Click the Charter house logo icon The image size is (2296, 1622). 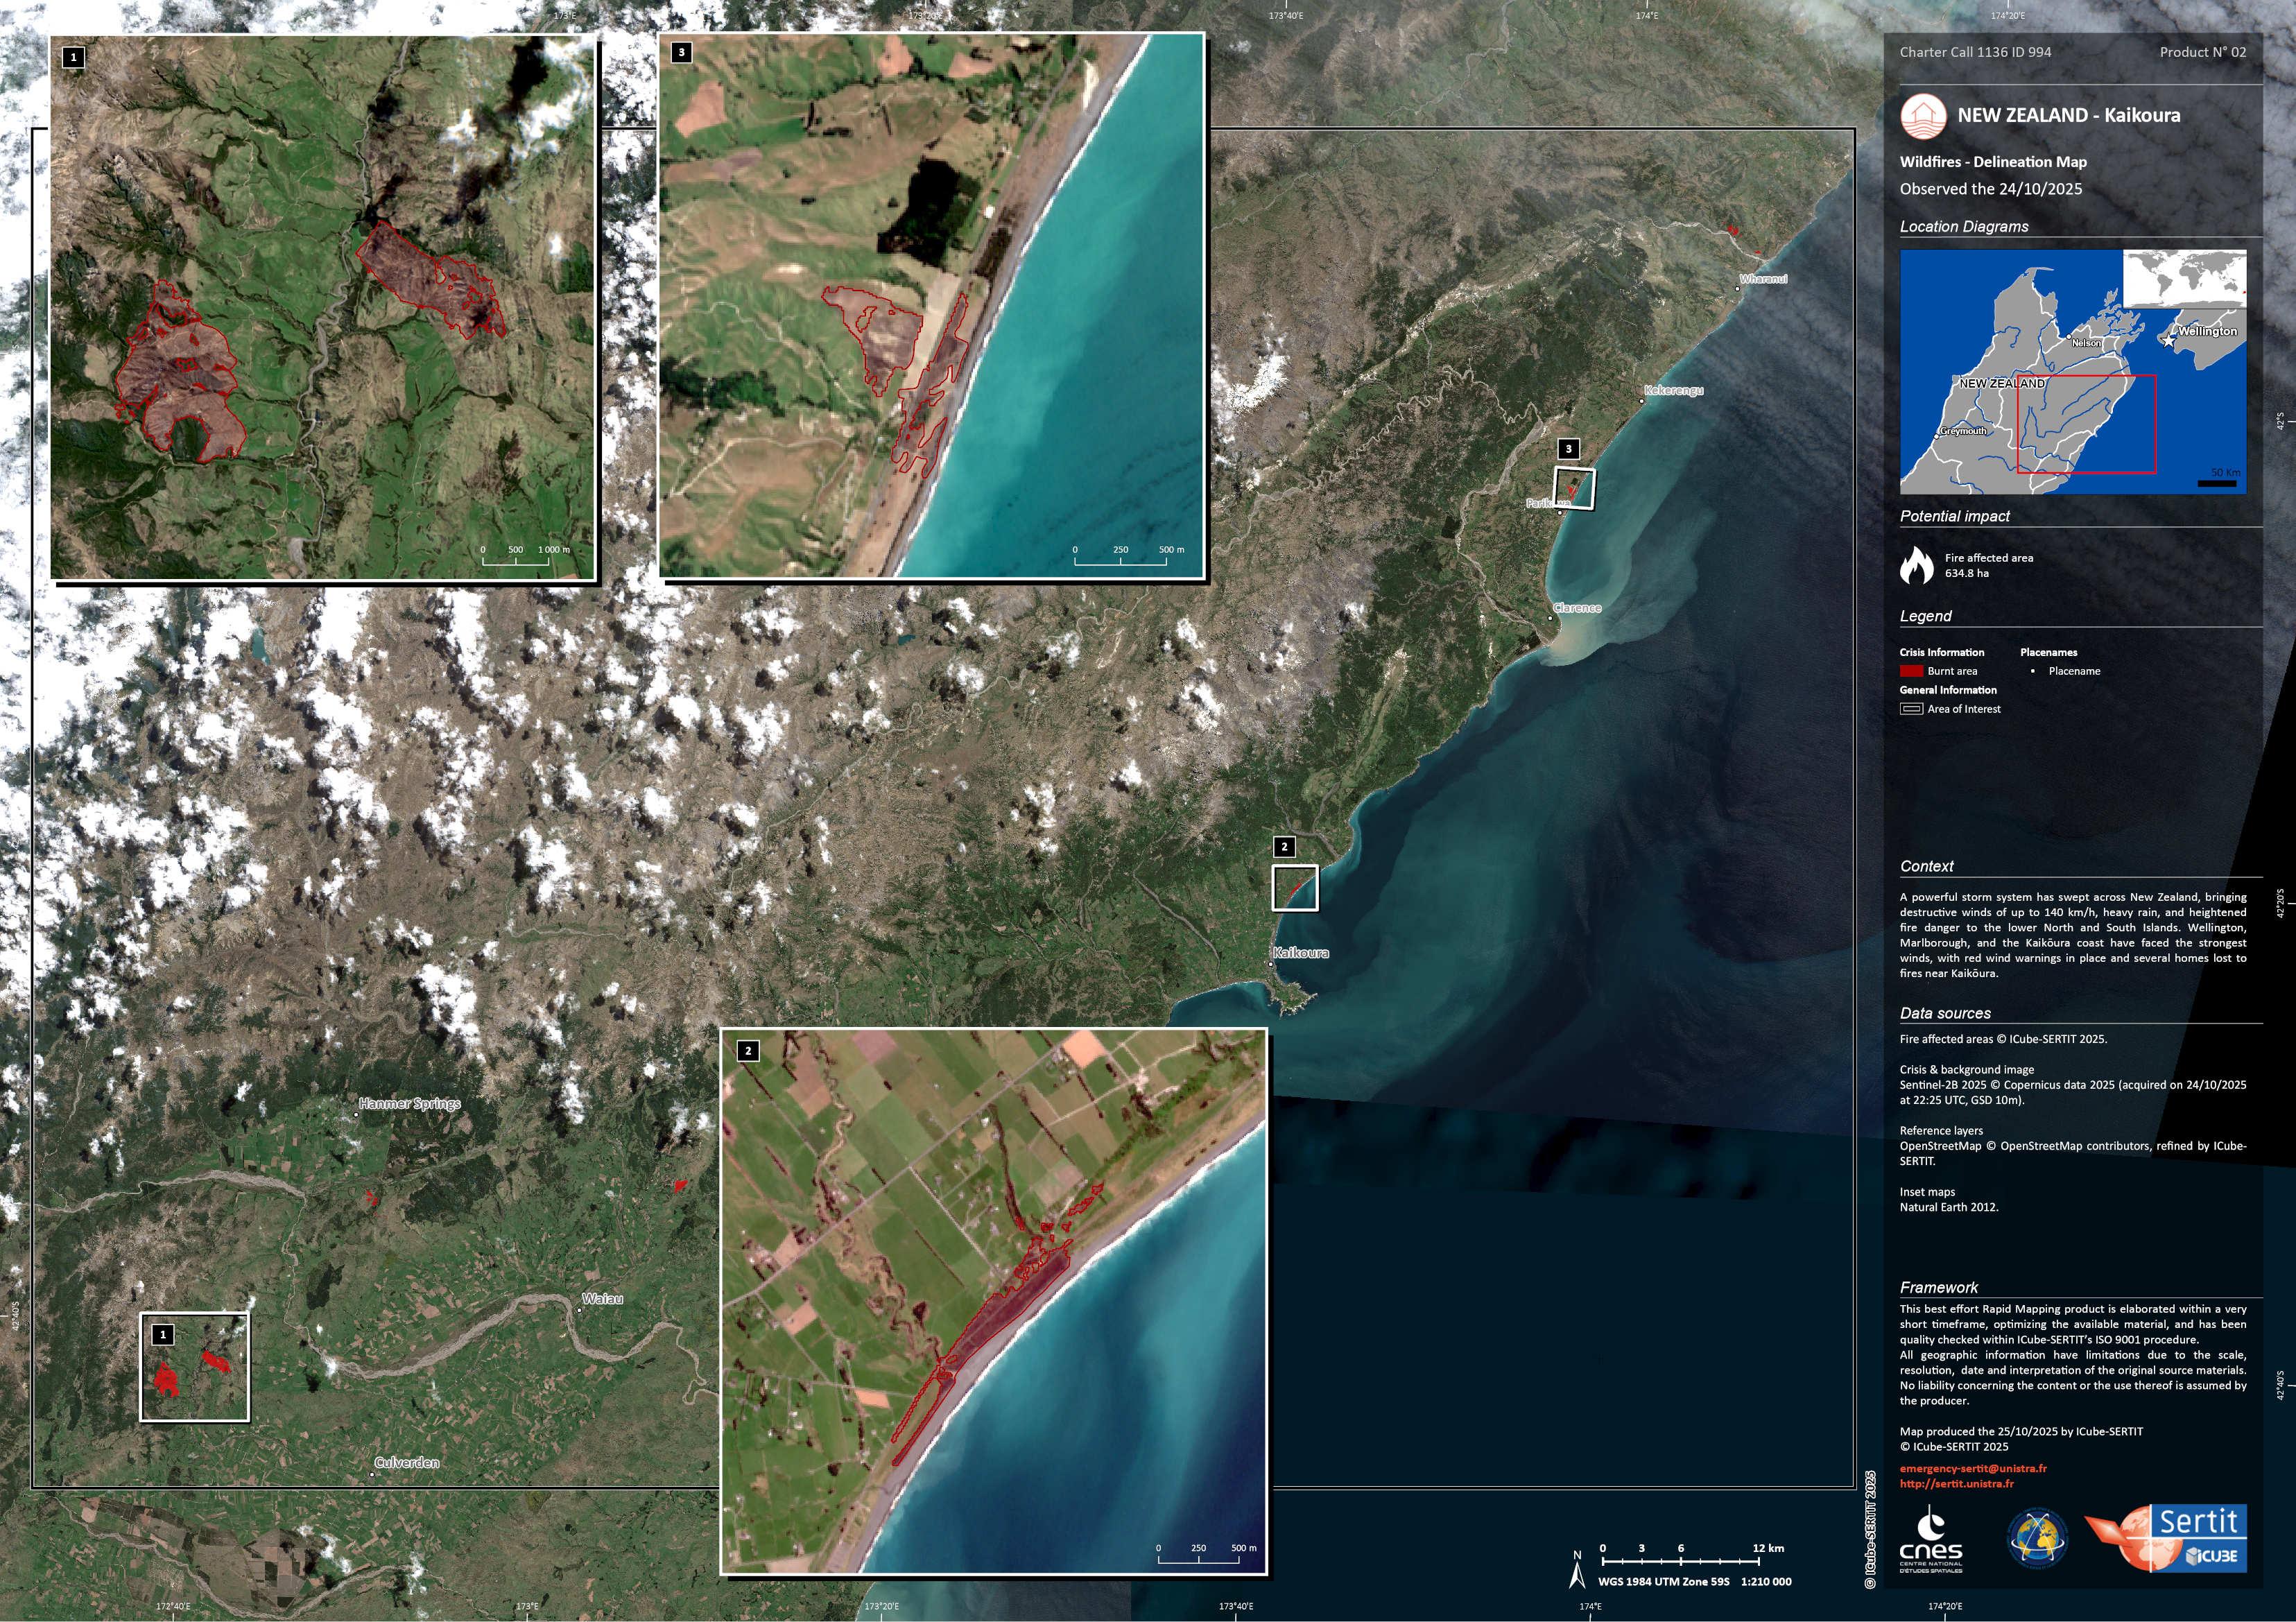[x=1923, y=116]
